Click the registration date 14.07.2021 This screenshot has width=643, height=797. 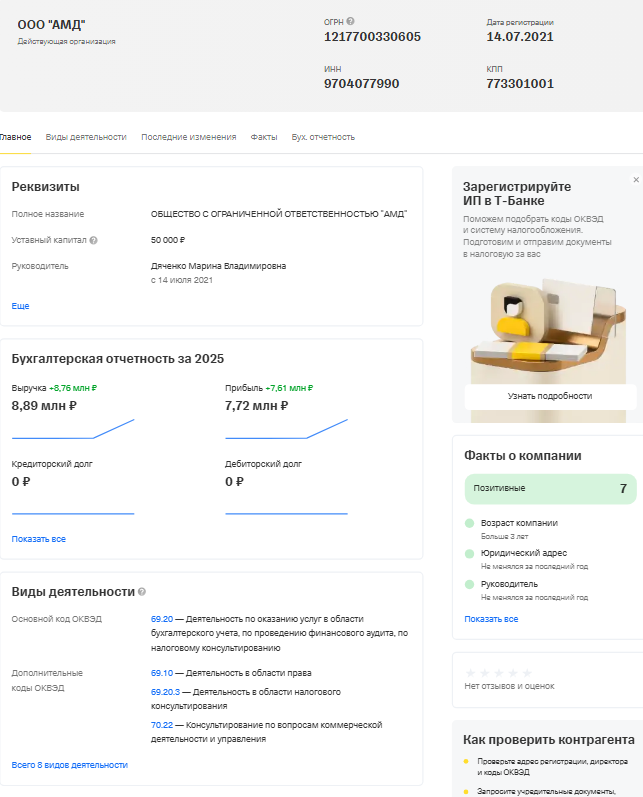tap(519, 37)
